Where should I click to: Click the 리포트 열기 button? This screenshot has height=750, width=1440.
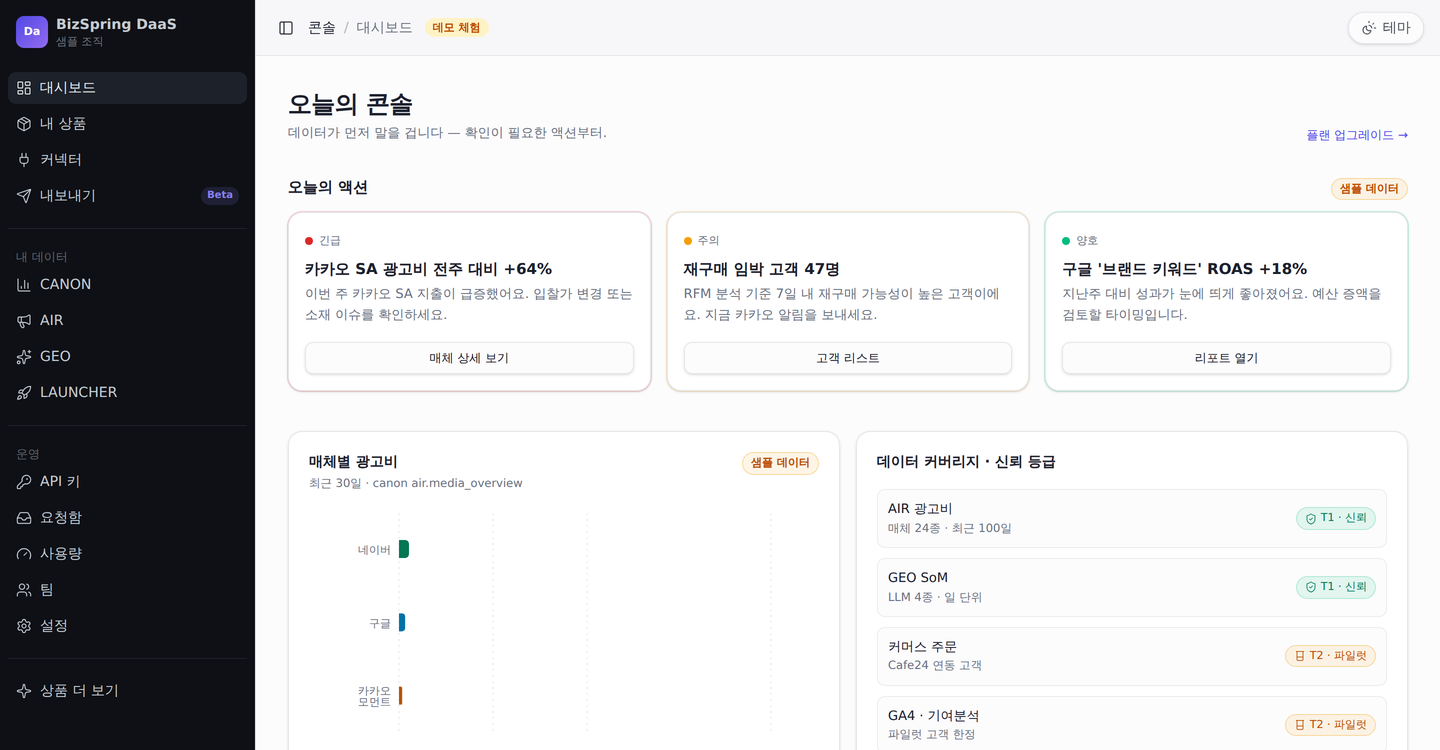coord(1226,358)
